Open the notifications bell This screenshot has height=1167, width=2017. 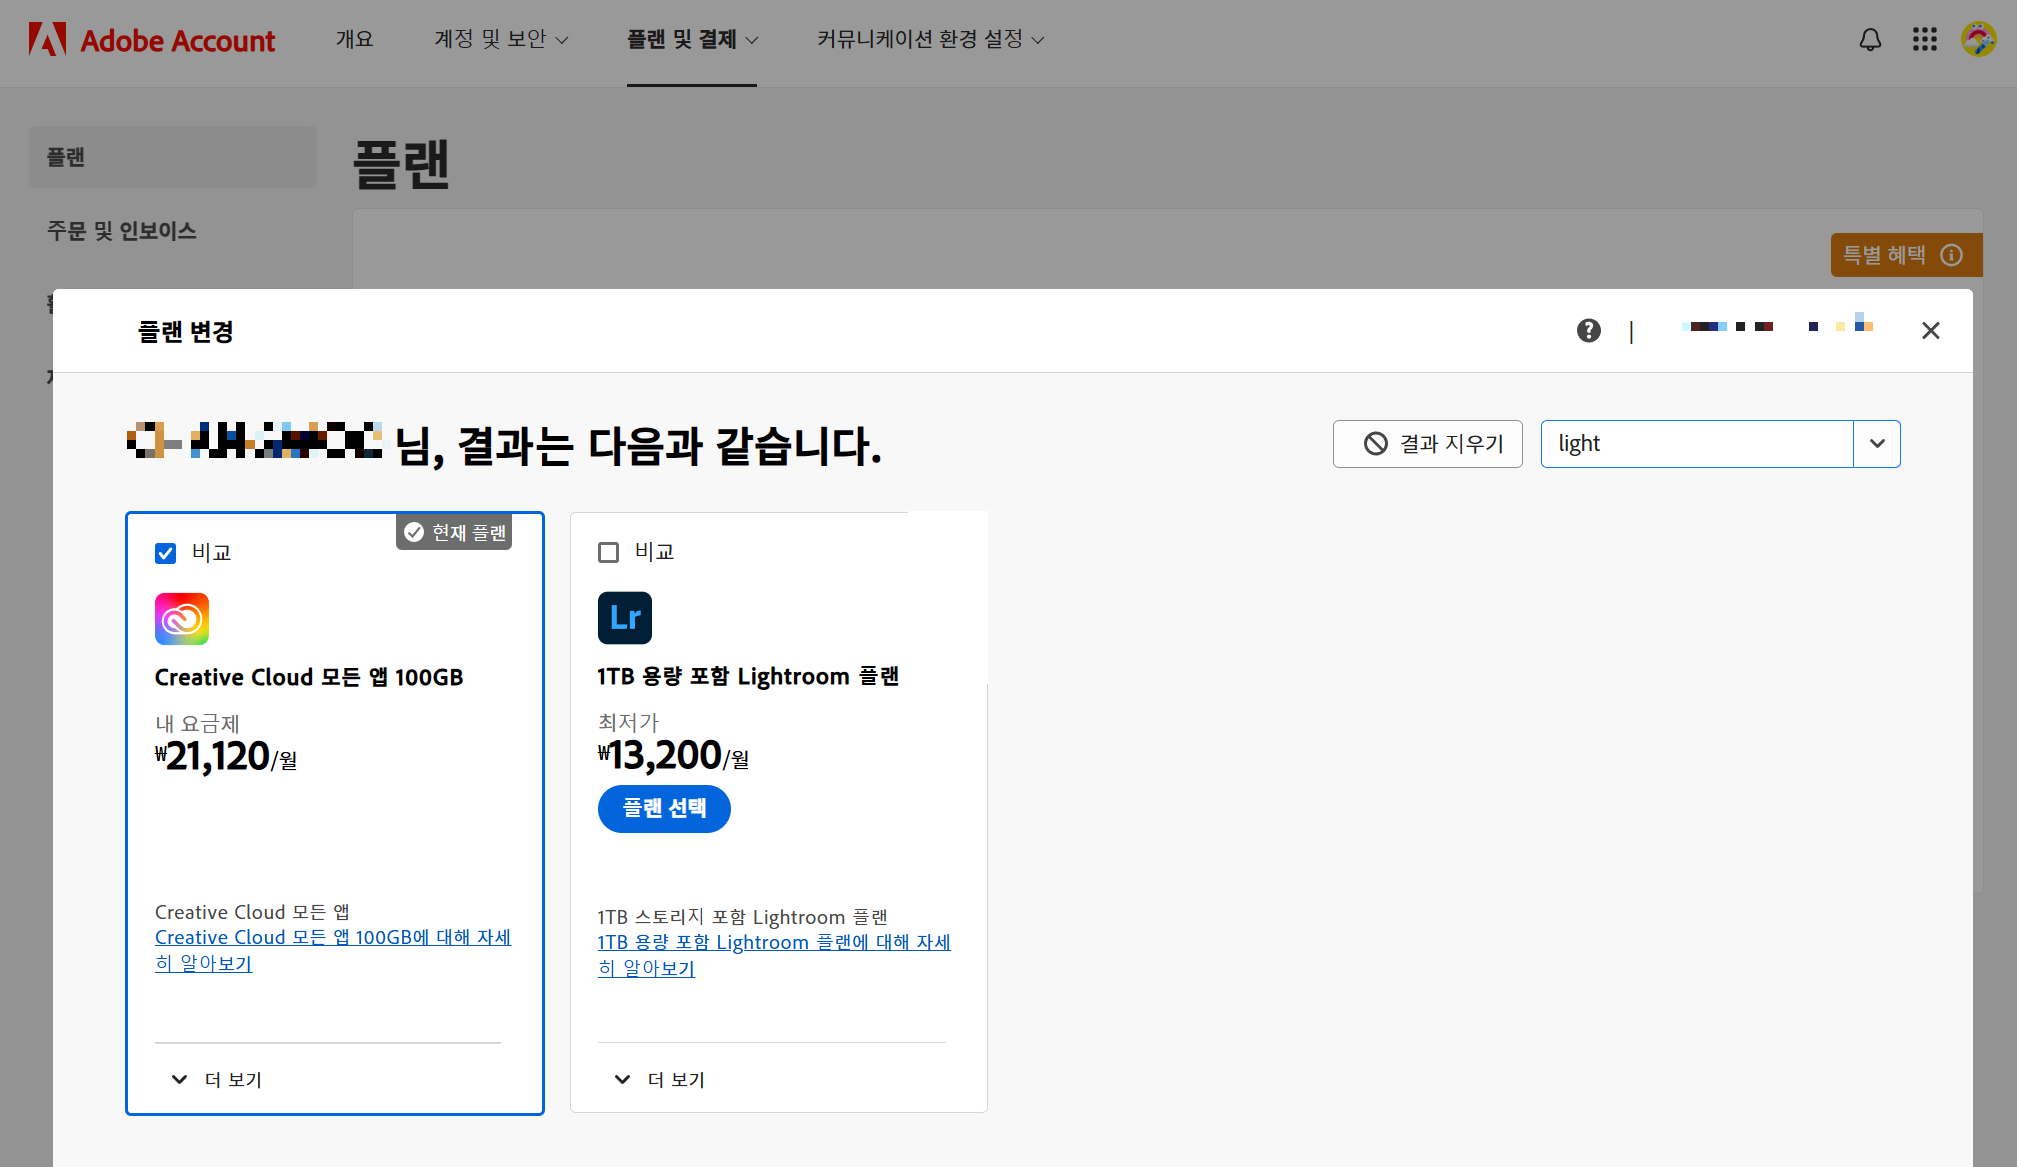point(1870,40)
